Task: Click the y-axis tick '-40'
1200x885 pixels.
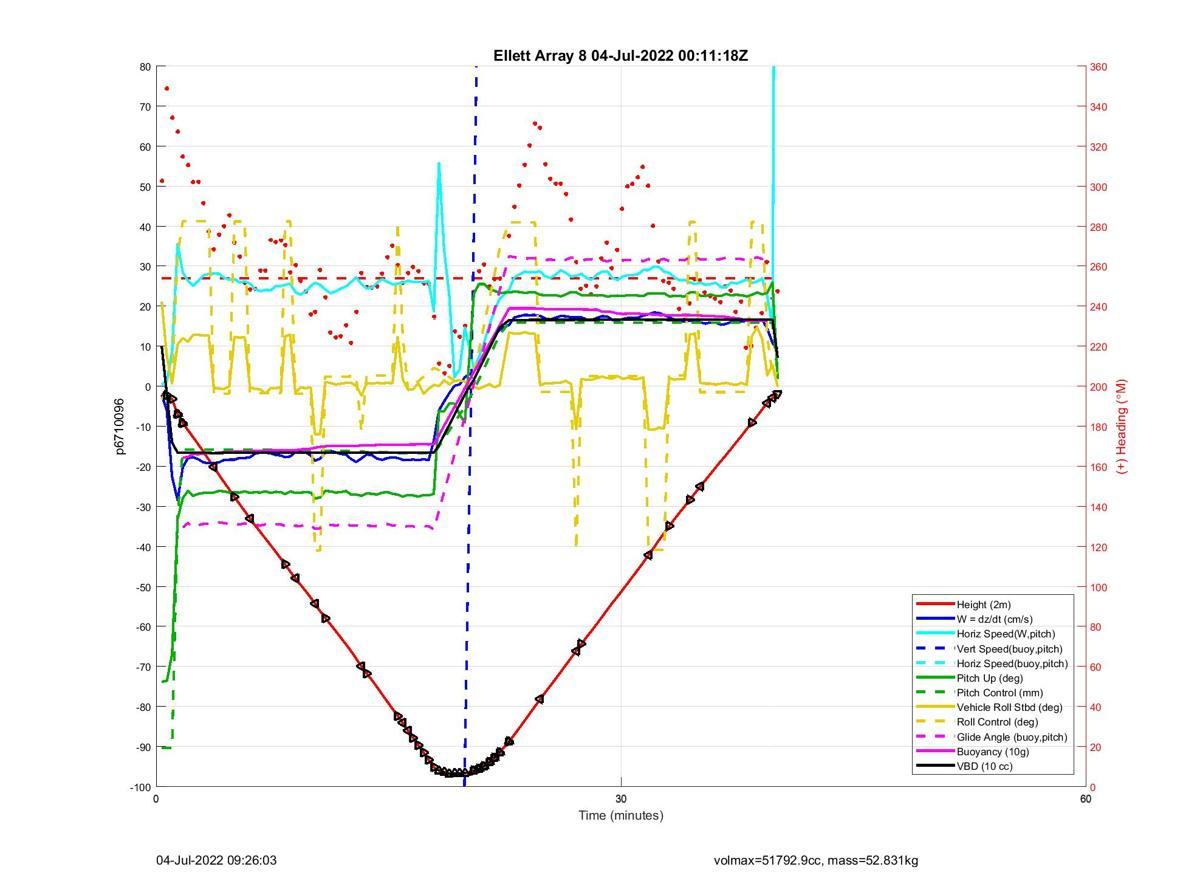Action: point(143,547)
